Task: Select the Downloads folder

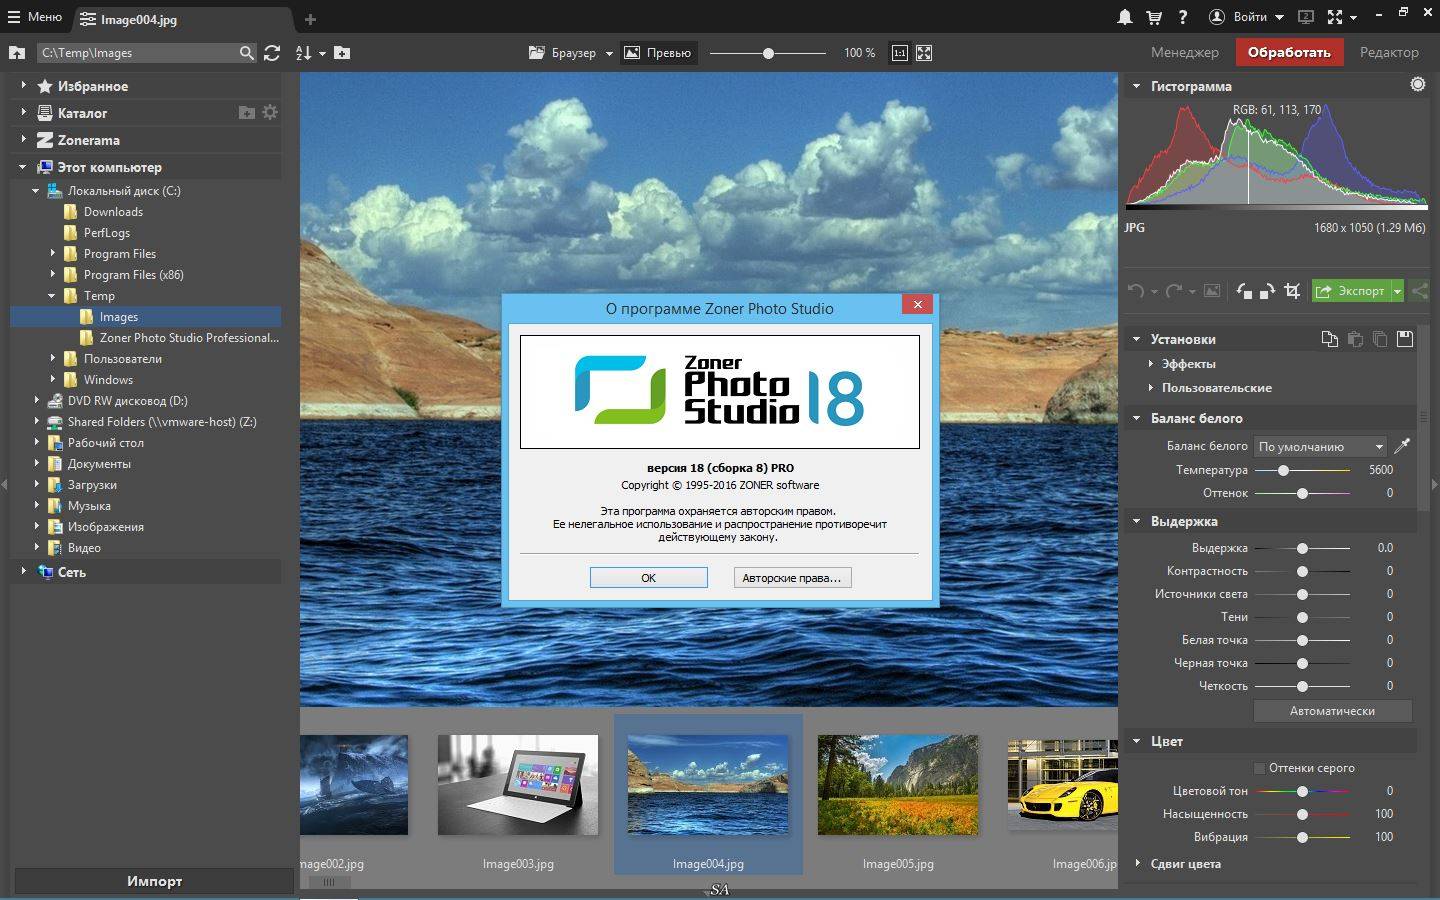Action: (113, 212)
